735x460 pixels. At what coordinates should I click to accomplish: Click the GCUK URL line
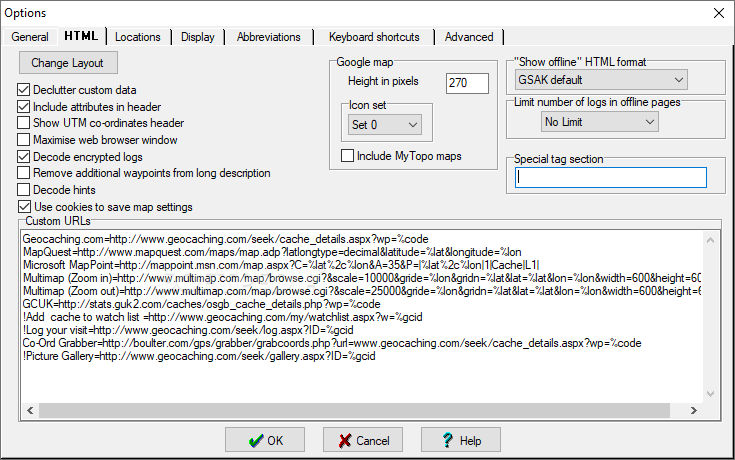pos(202,304)
